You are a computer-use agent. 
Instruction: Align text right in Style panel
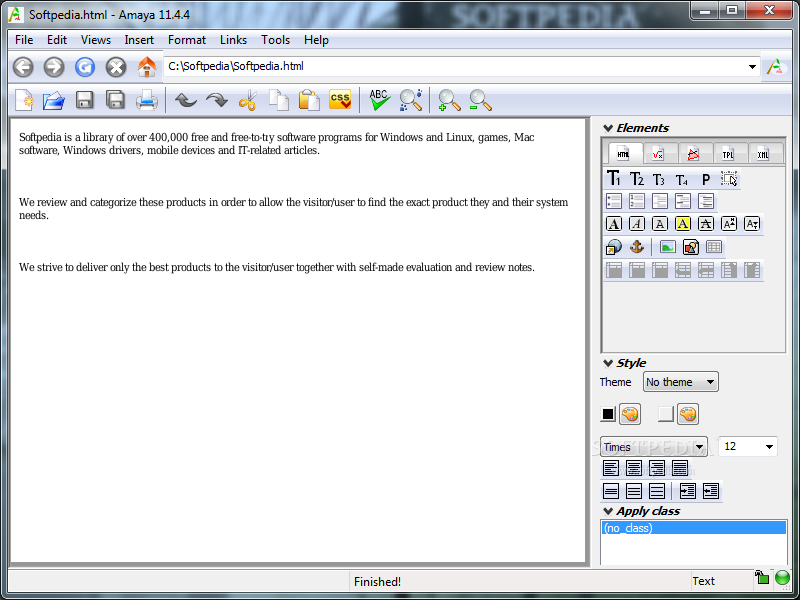657,468
